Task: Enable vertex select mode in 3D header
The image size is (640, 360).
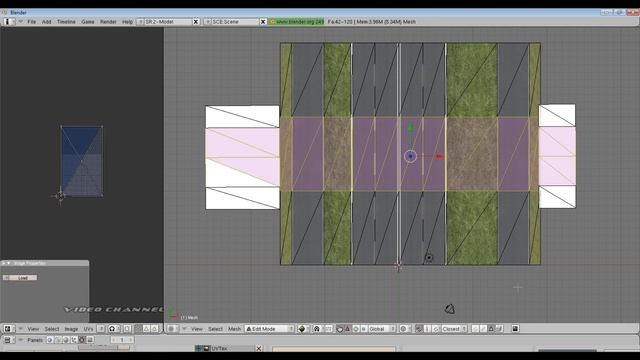Action: (475, 329)
